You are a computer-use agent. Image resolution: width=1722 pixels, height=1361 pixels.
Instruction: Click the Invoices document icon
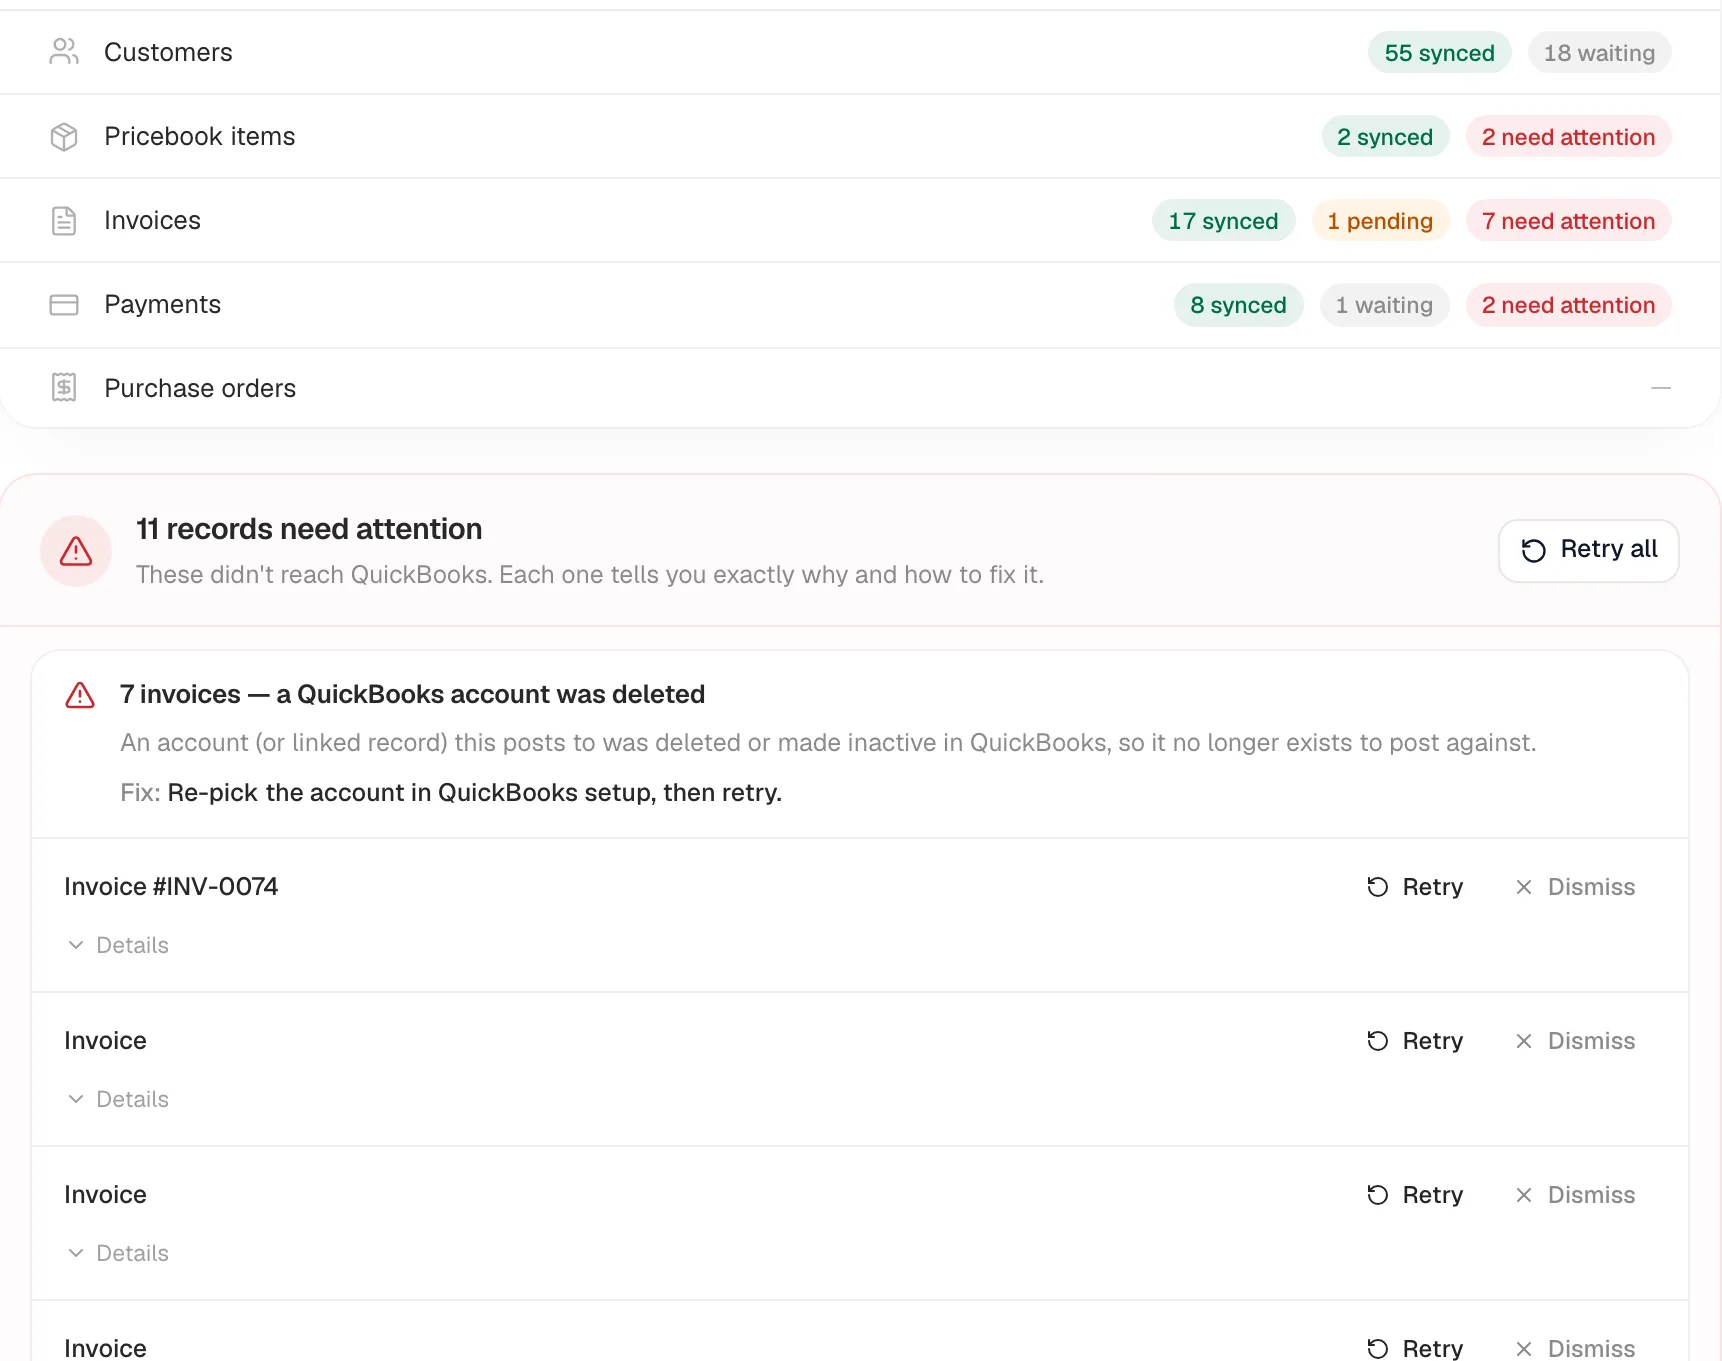tap(64, 220)
